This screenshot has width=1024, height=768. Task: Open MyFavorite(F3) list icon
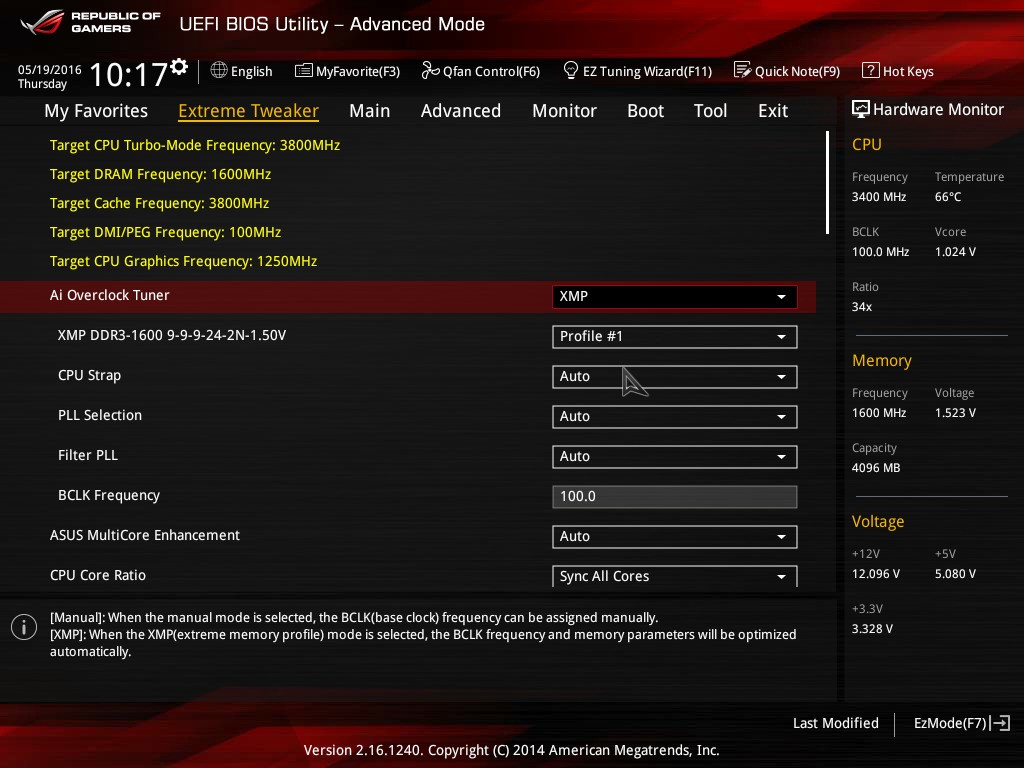(x=304, y=71)
